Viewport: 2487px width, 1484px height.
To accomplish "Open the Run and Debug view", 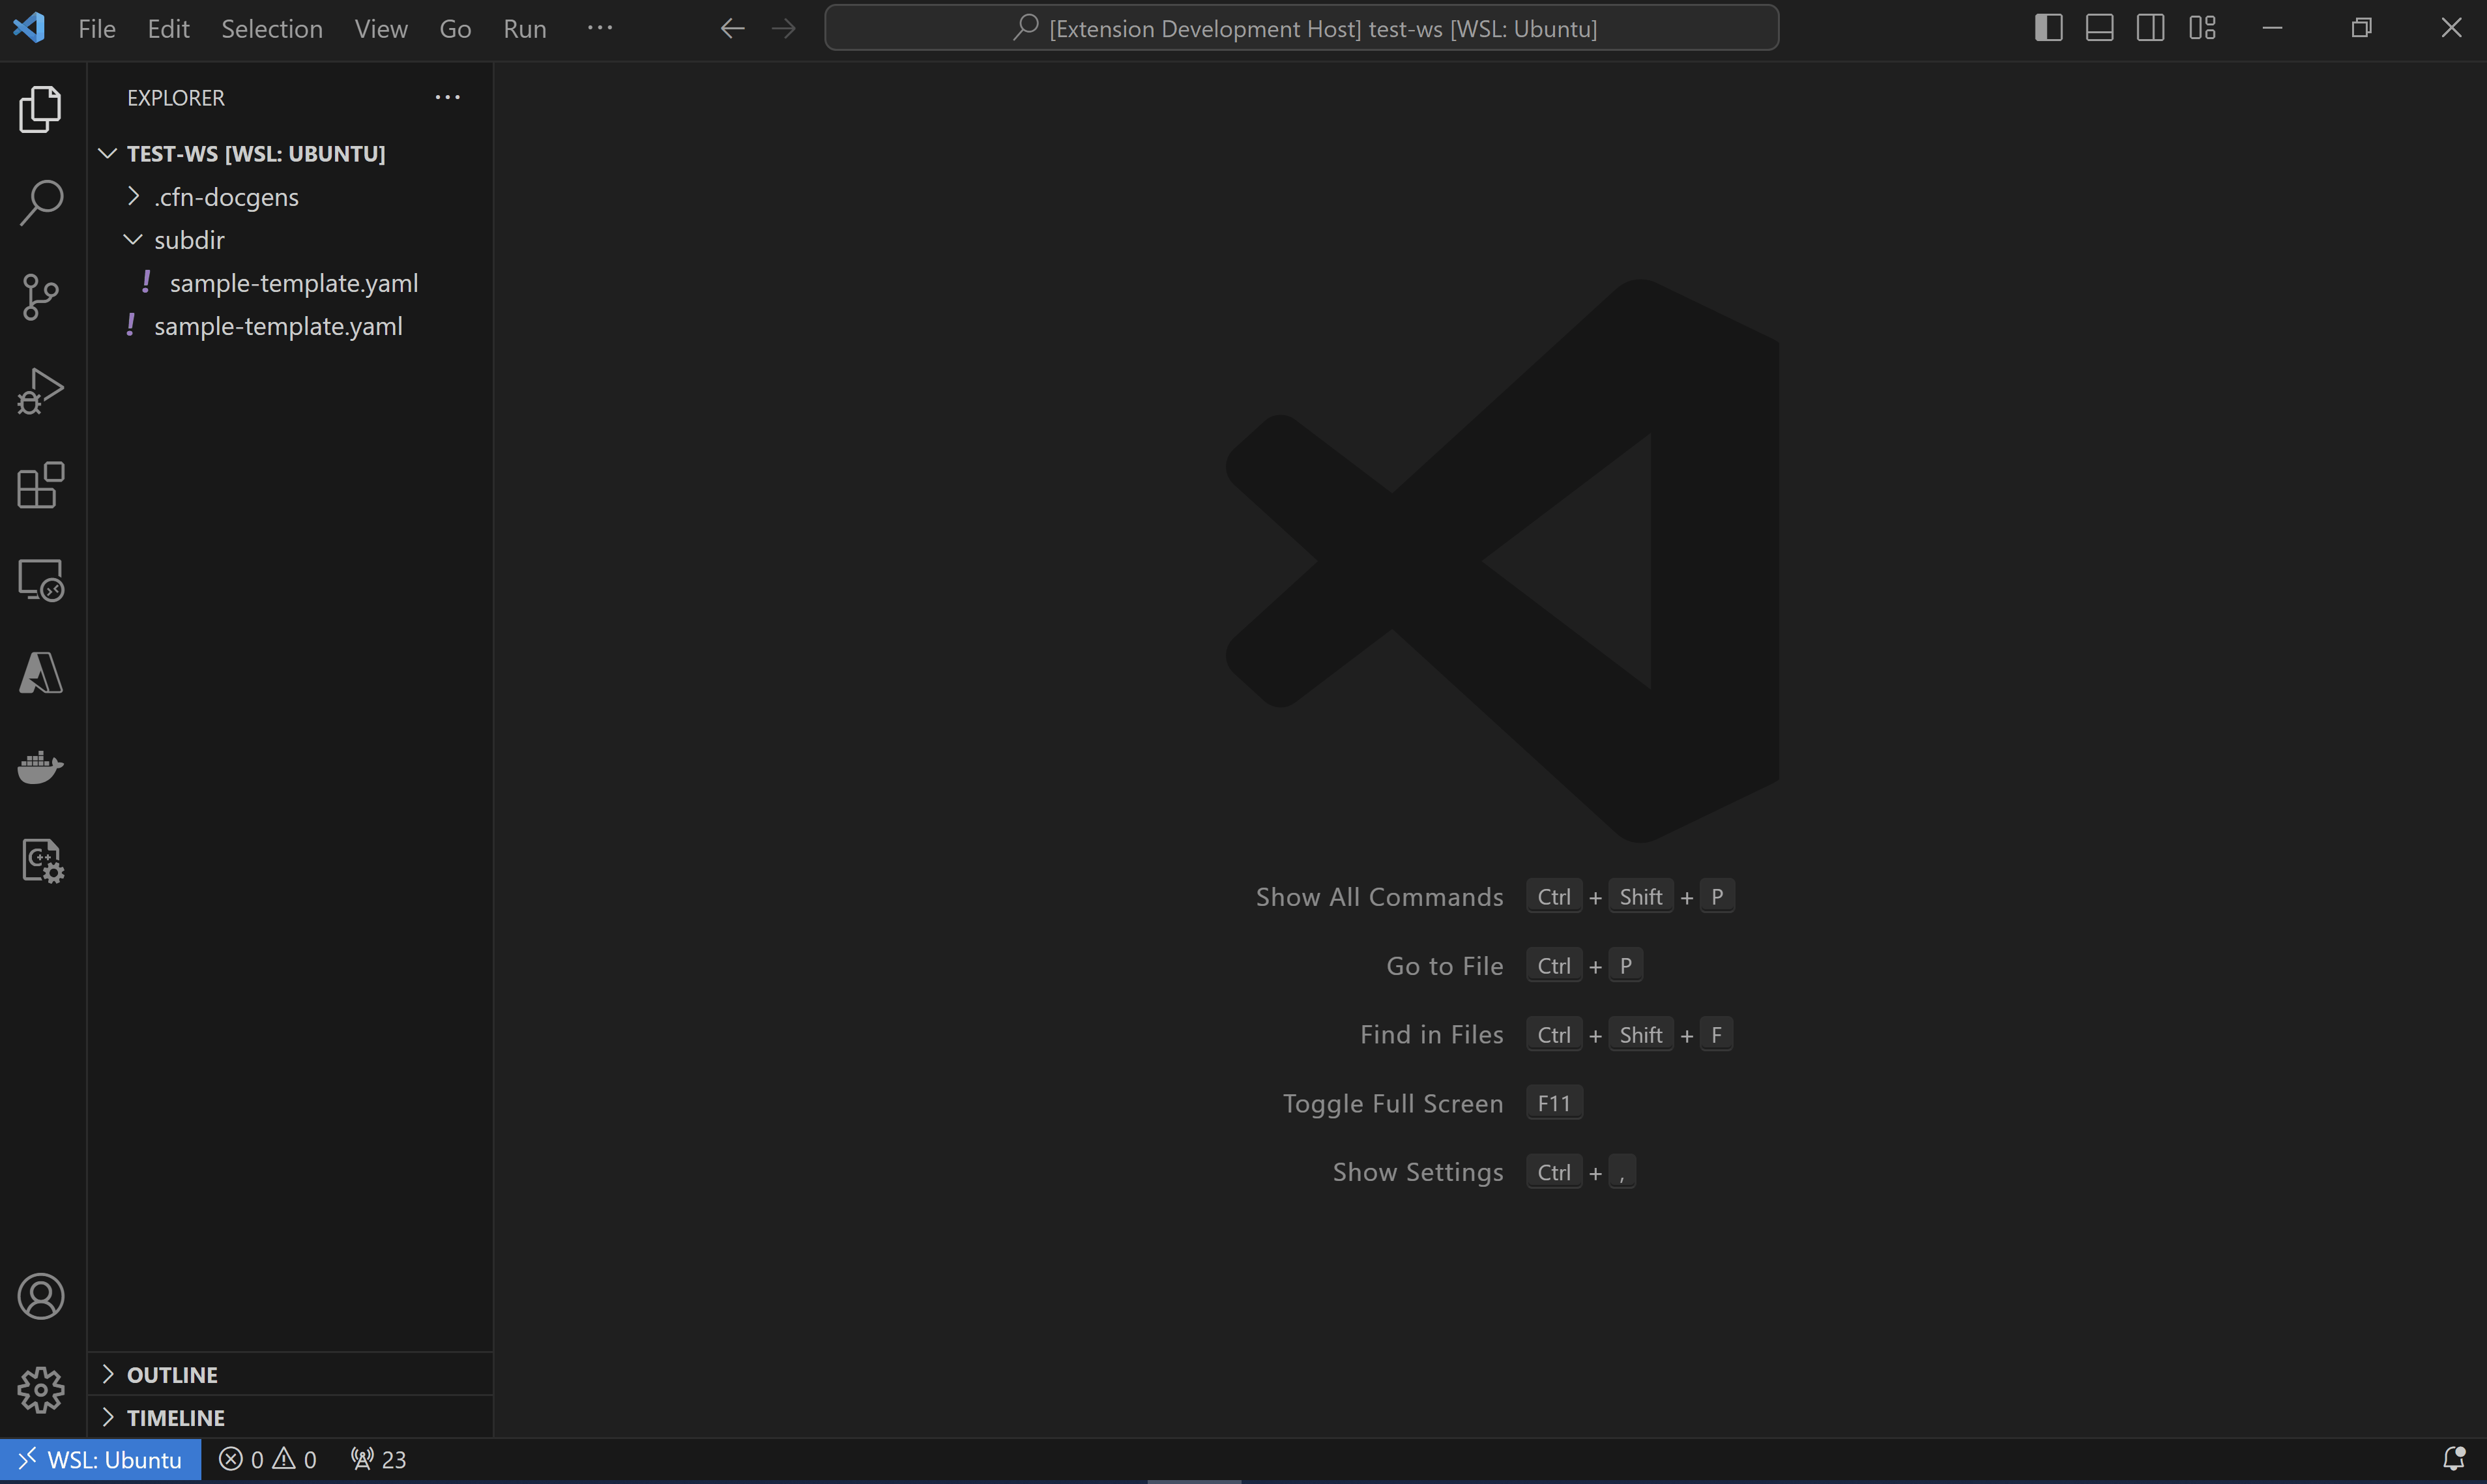I will (41, 391).
